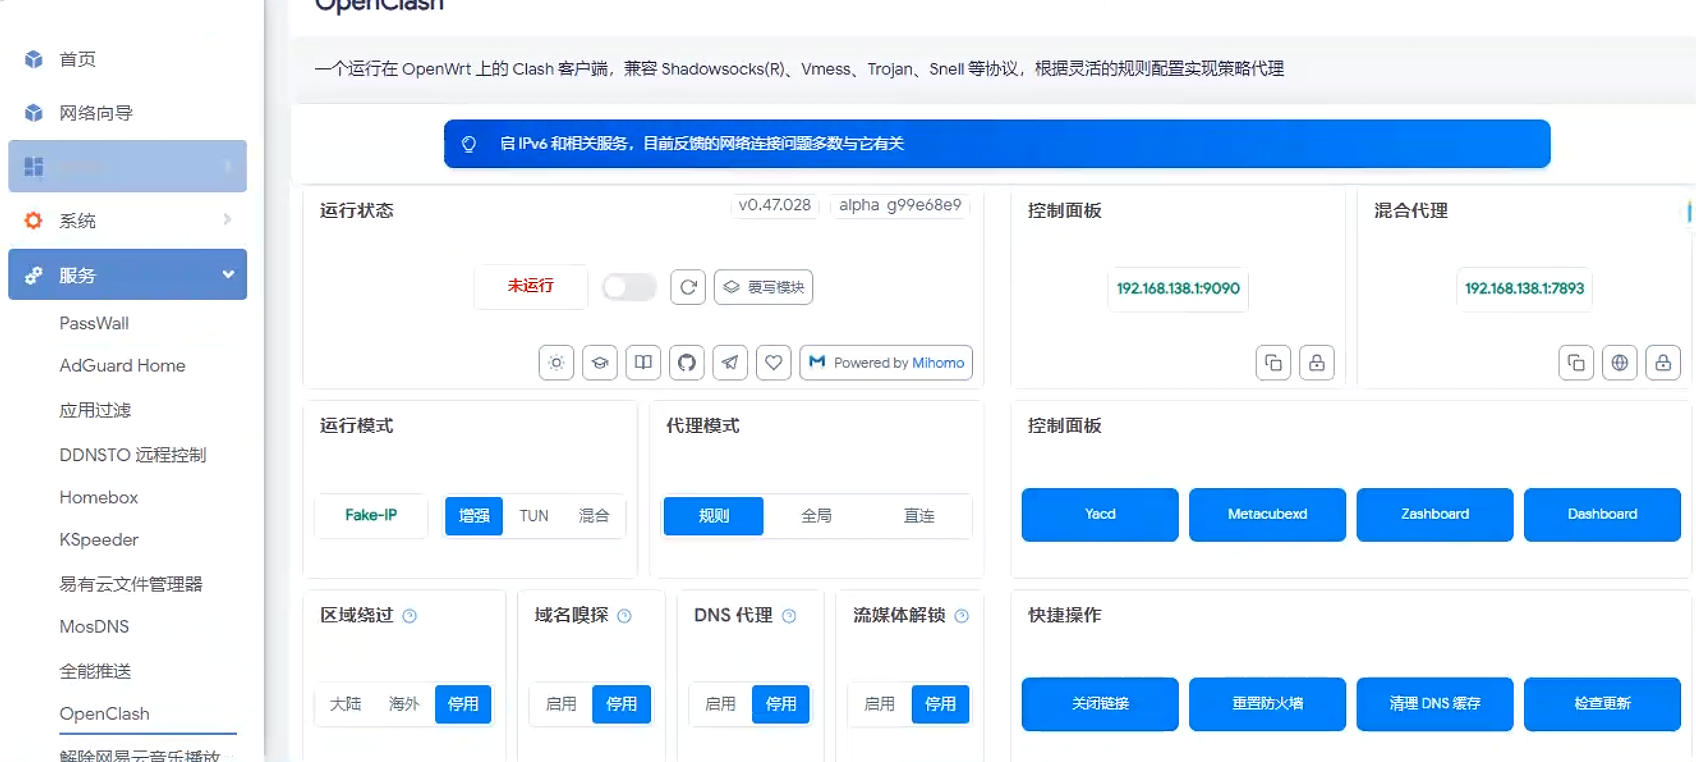This screenshot has width=1696, height=762.
Task: Open AdGuard Home service page
Action: coord(122,366)
